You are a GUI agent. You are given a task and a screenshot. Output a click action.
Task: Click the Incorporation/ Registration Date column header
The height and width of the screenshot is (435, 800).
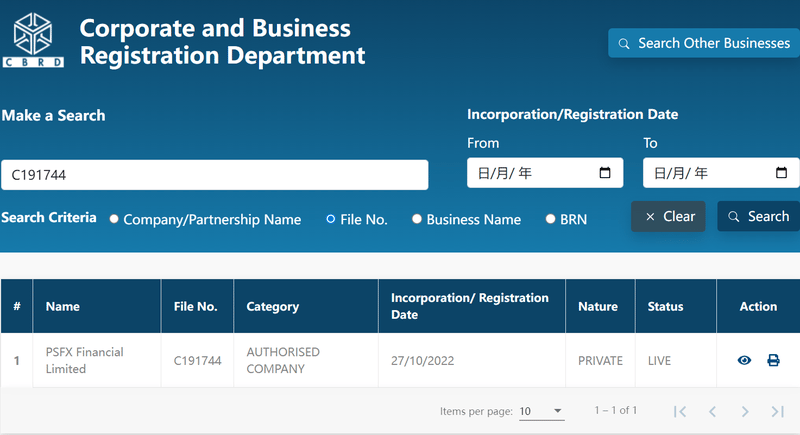pos(472,306)
